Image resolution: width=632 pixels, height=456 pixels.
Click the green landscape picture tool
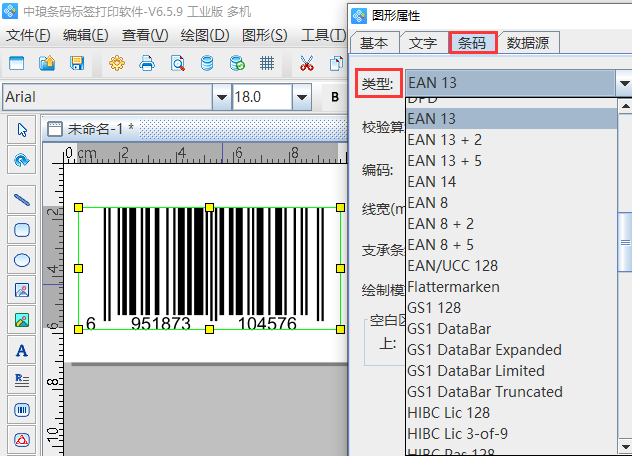point(22,320)
